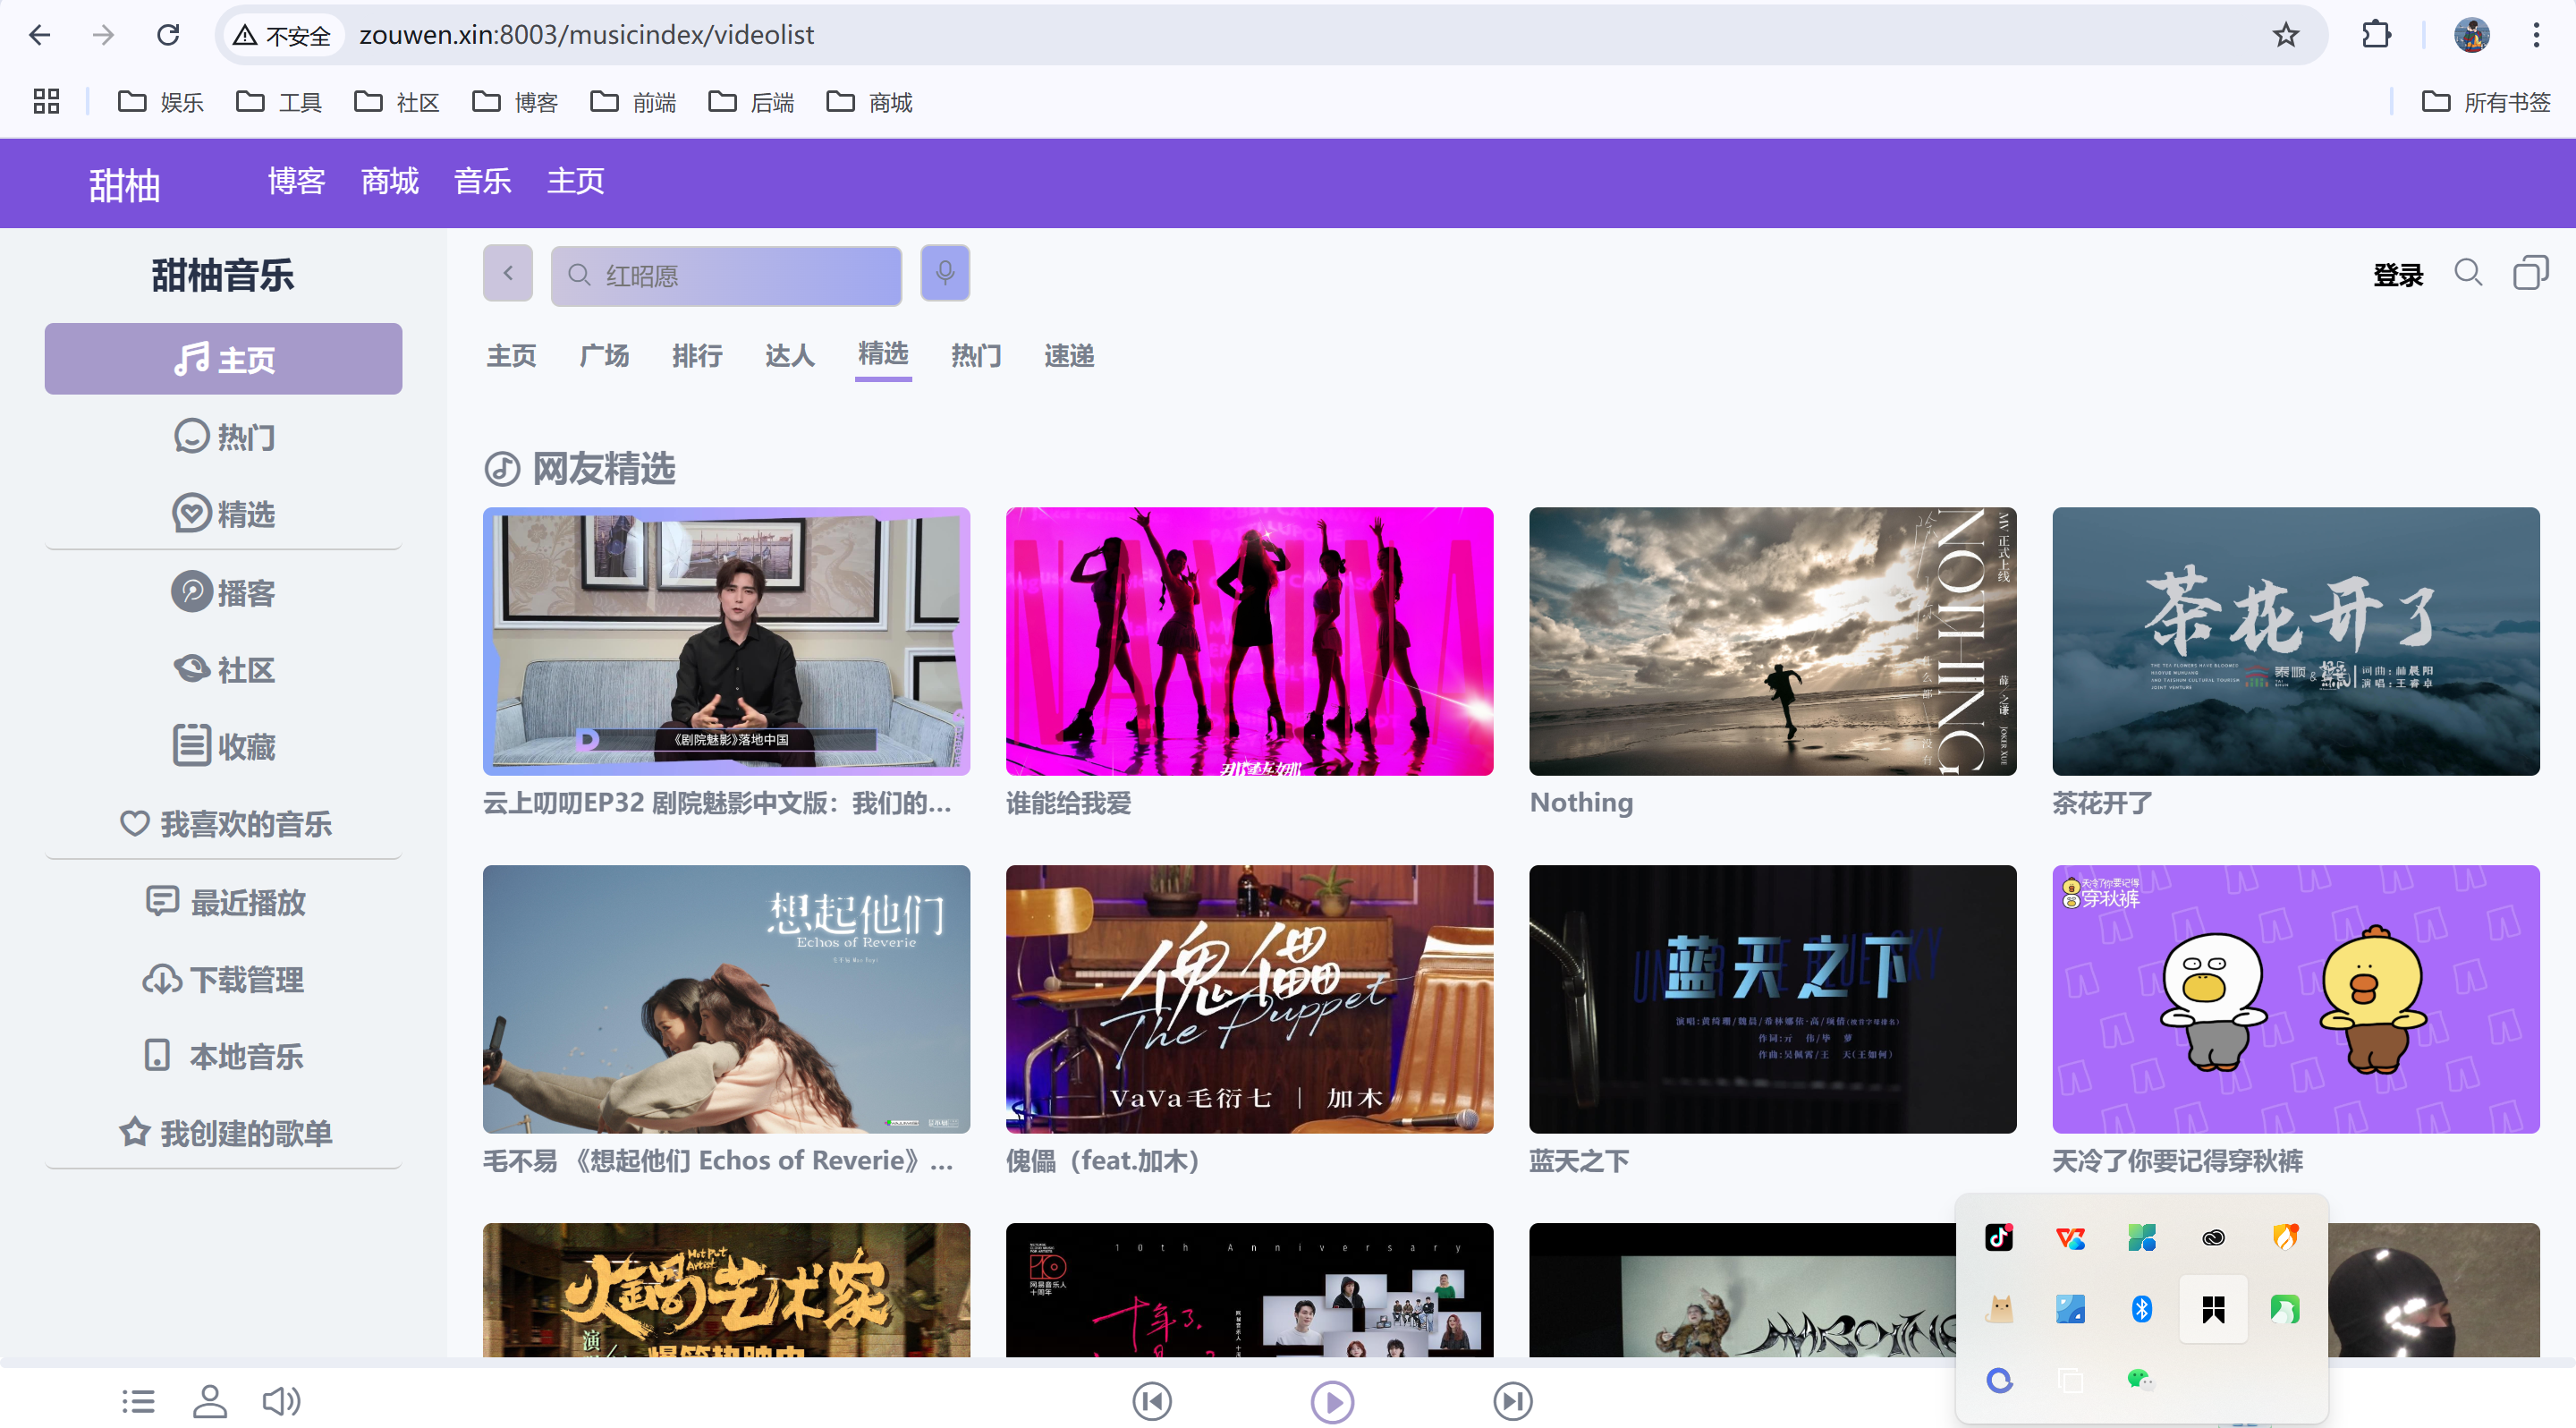
Task: Click 商城 in the purple navigation bar
Action: tap(390, 181)
